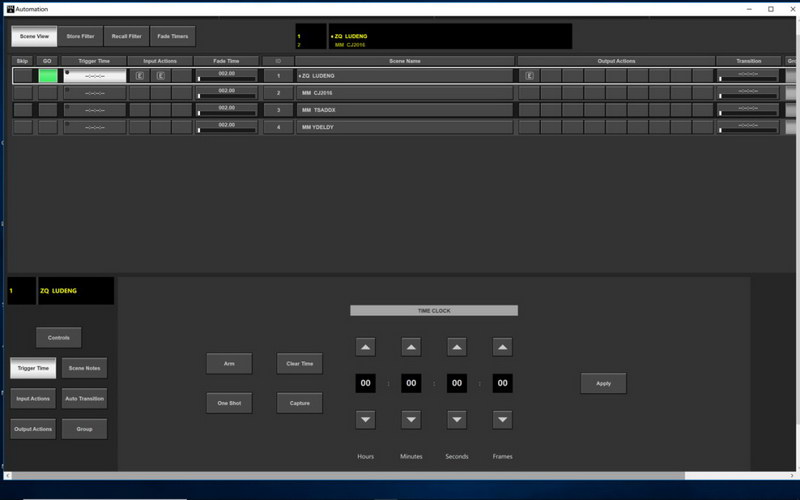This screenshot has height=500, width=800.
Task: Apply the trigger time settings
Action: point(603,383)
